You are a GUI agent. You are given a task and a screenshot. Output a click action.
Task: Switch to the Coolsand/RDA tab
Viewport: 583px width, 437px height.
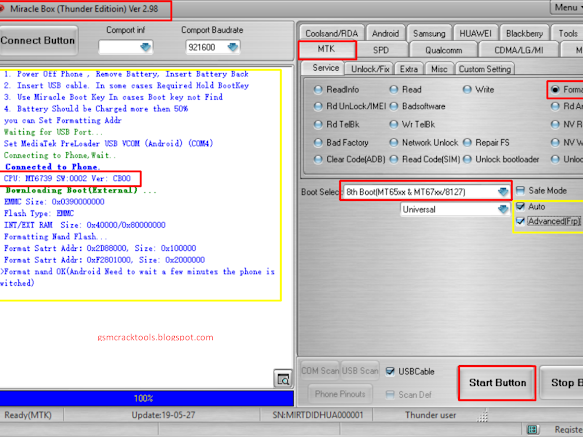point(332,33)
